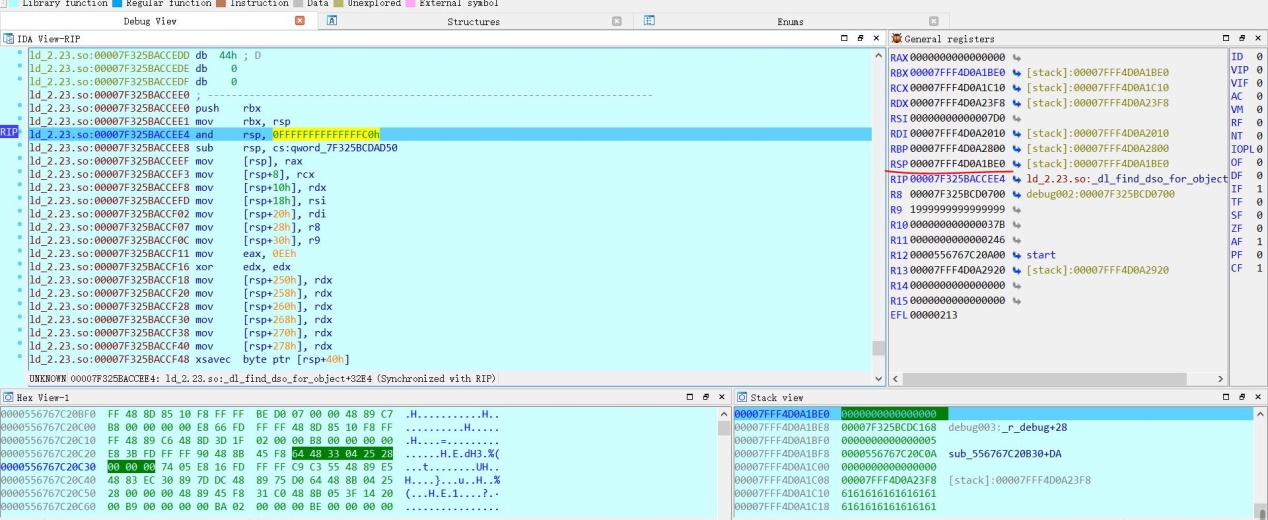This screenshot has height=520, width=1268.
Task: Toggle breakpoint dot on xor edx, edx line
Action: (20, 266)
